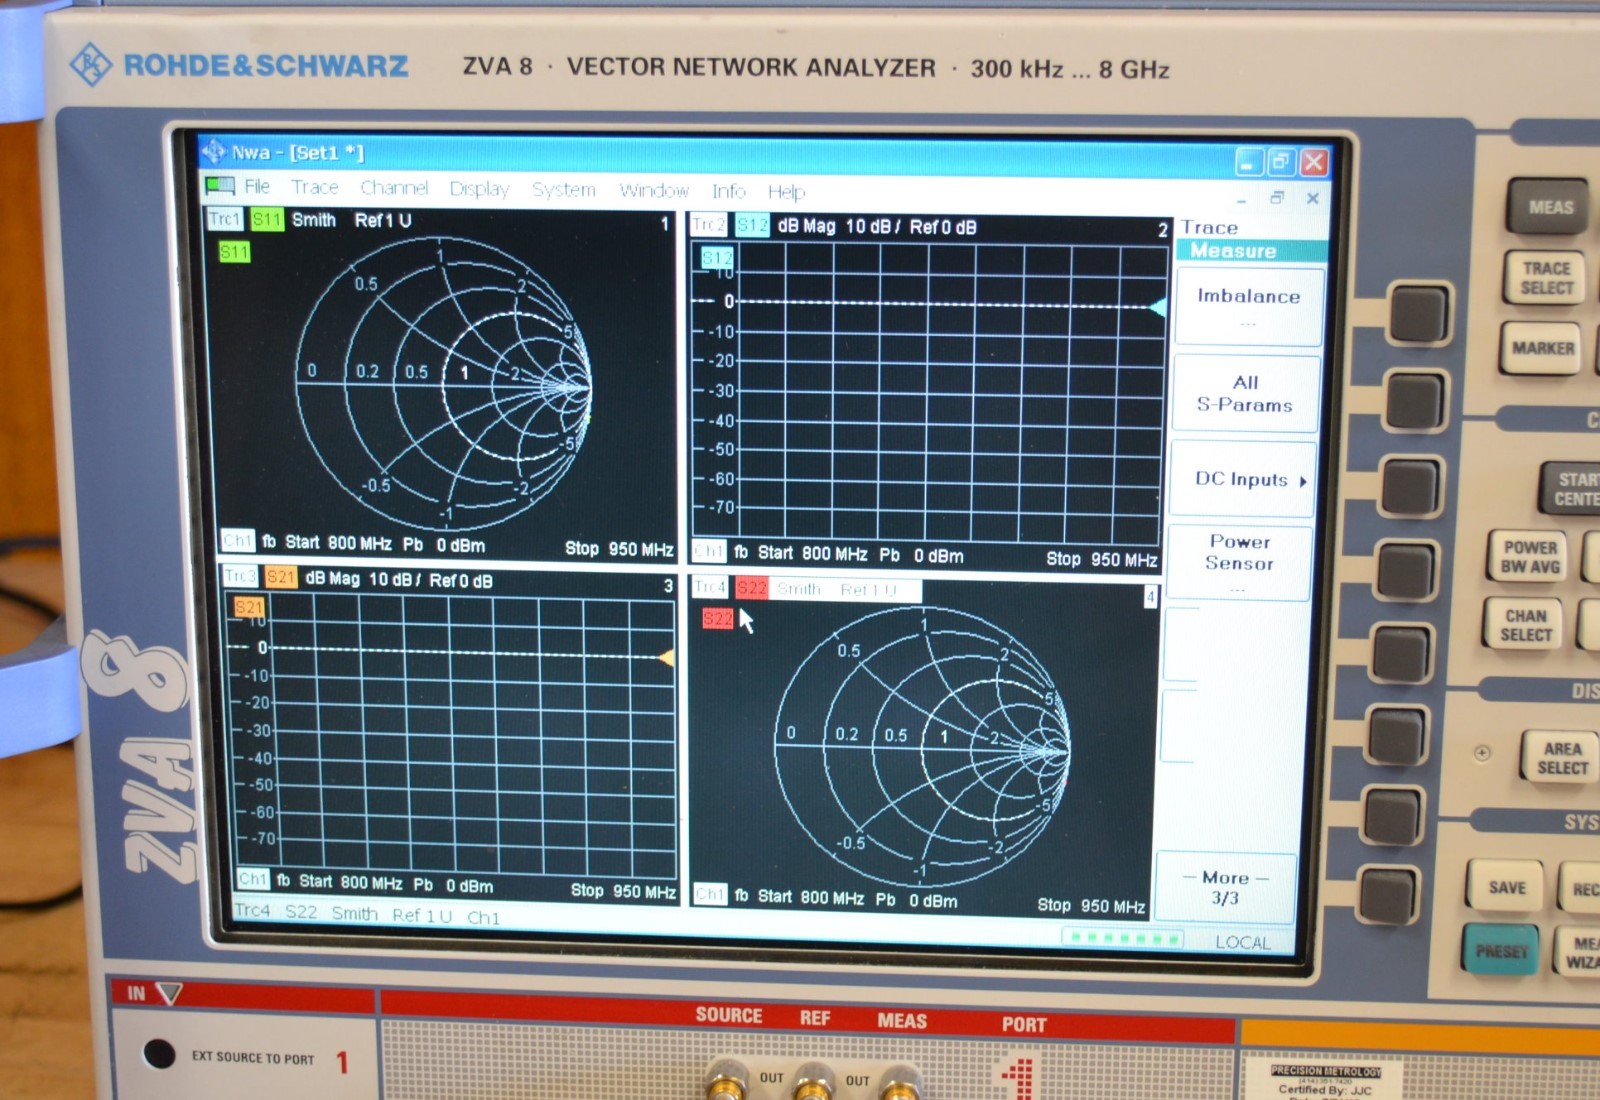Viewport: 1600px width, 1100px height.
Task: Select the S22 measurement tag in trace 4
Action: 716,619
